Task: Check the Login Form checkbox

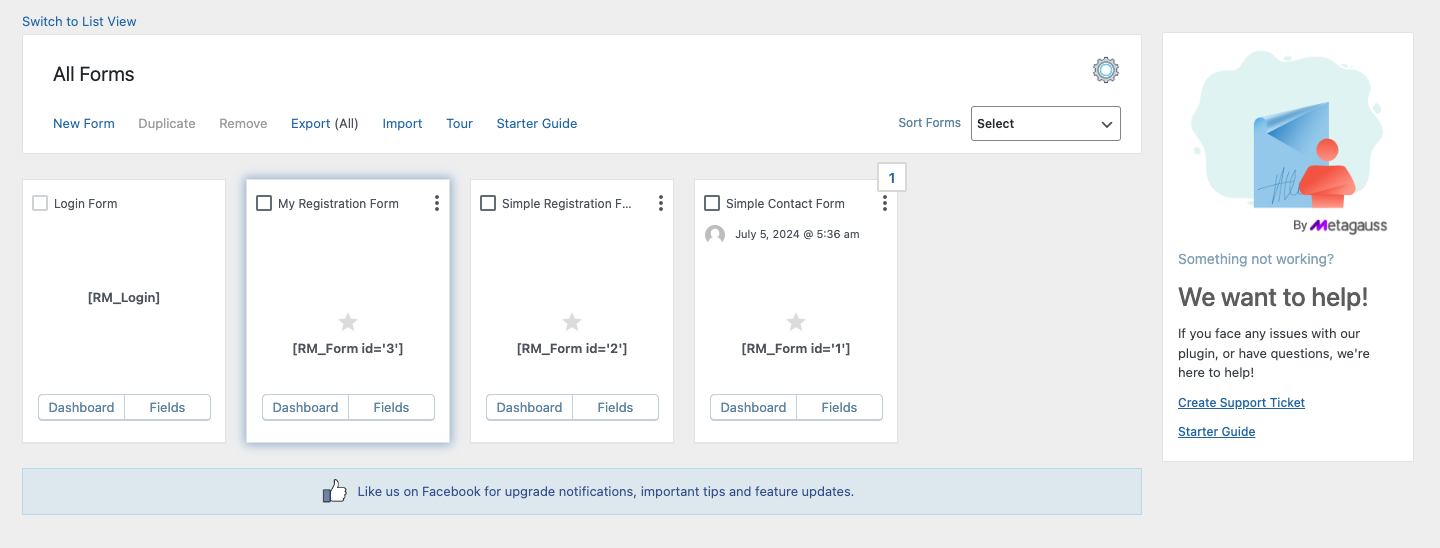Action: pos(40,203)
